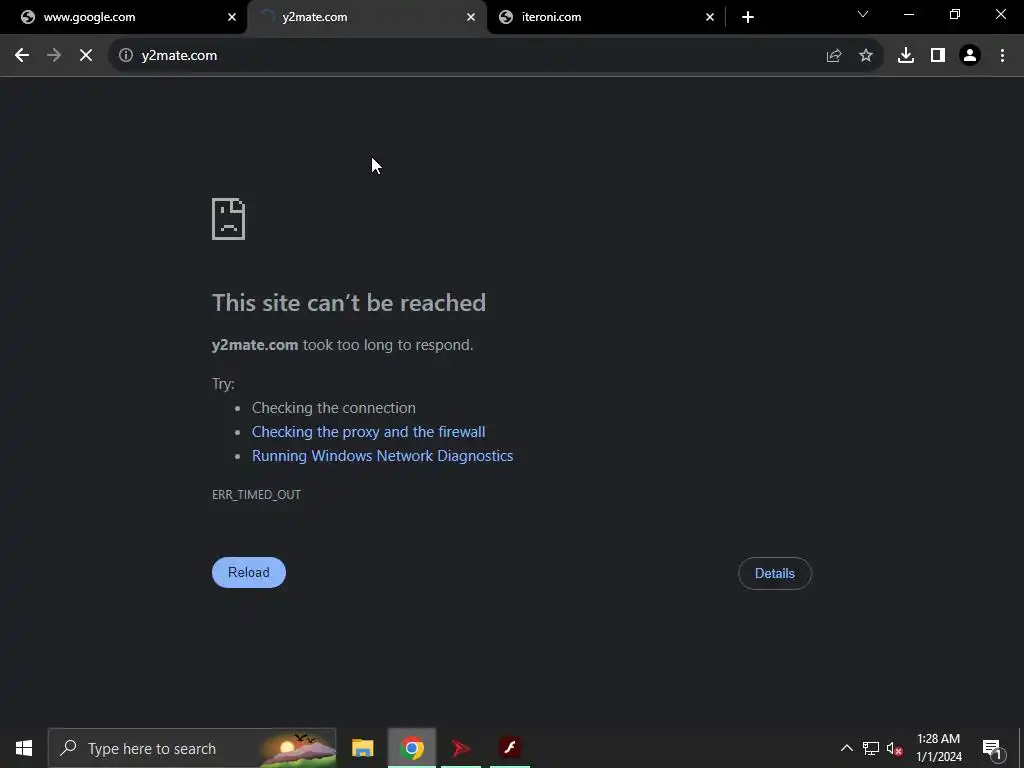This screenshot has width=1024, height=768.
Task: Close the www.google.com tab
Action: coord(232,17)
